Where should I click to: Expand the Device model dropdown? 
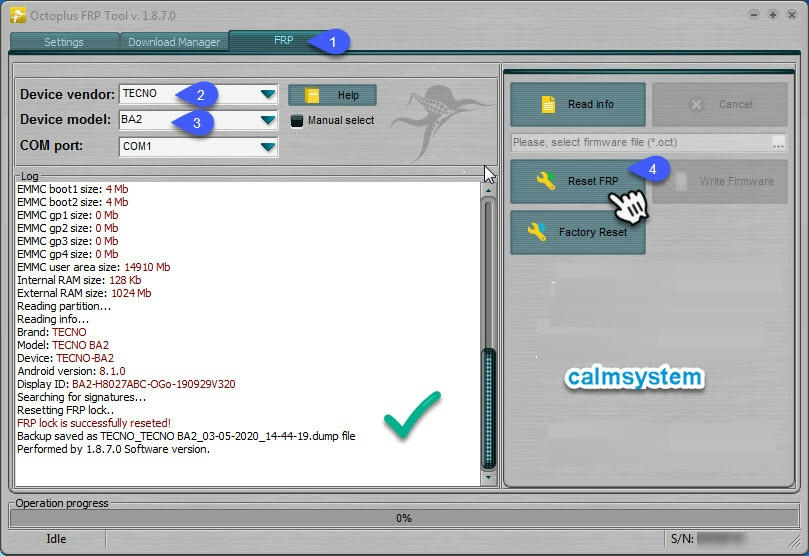[x=267, y=120]
